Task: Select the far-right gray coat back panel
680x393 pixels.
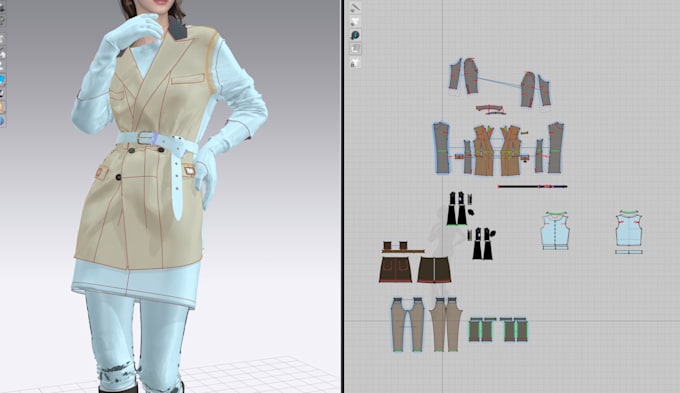Action: click(555, 148)
